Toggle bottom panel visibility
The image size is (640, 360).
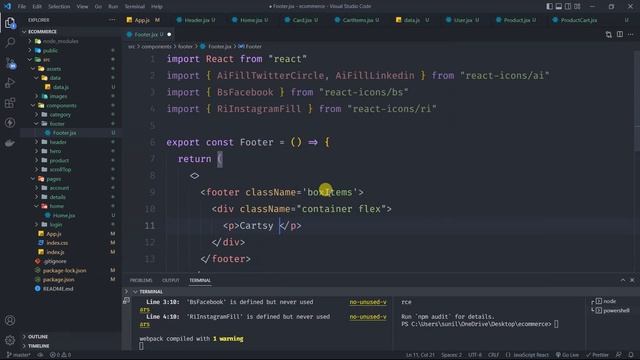pos(559,6)
